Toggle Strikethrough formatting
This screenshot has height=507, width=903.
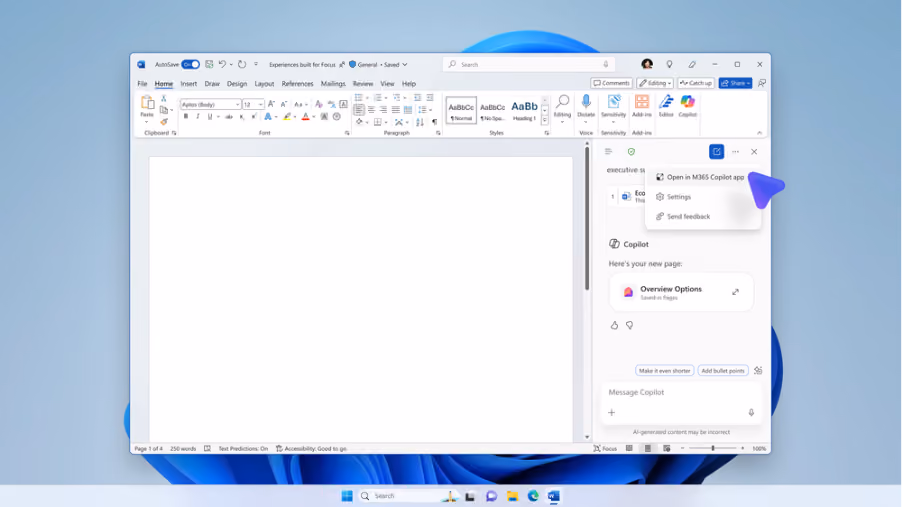pyautogui.click(x=229, y=117)
